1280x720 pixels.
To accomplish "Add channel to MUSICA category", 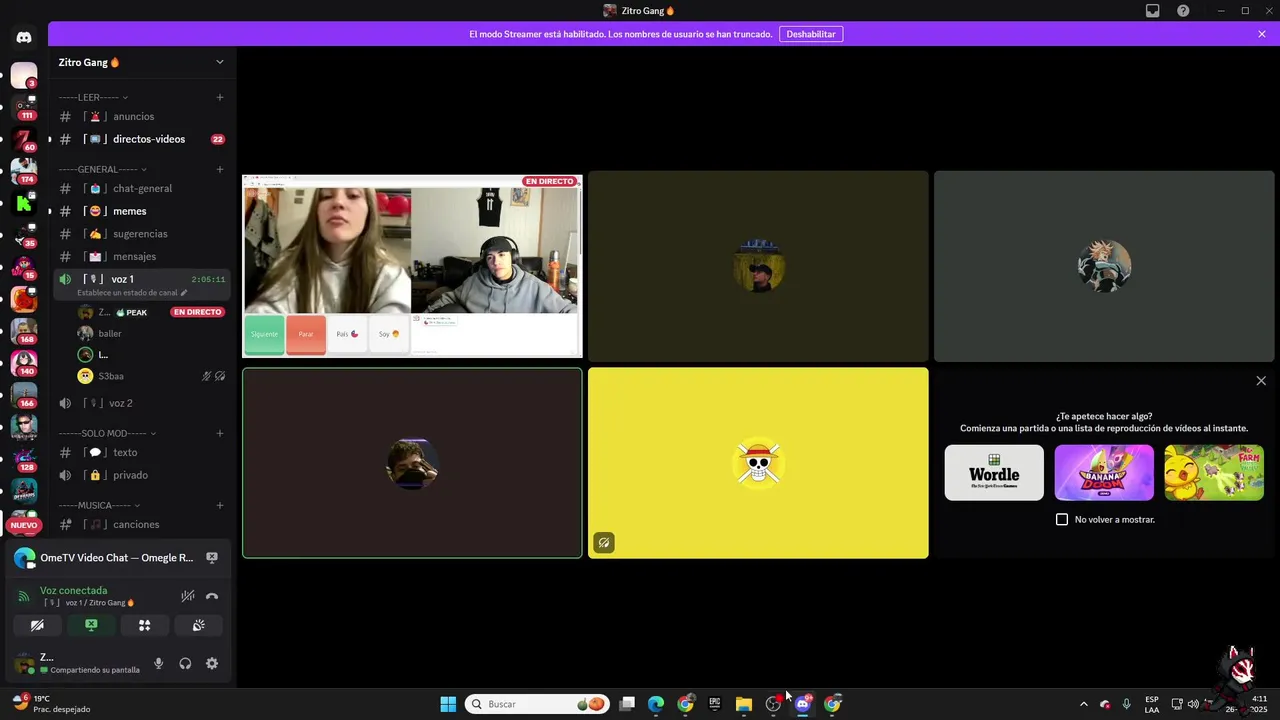I will click(220, 505).
